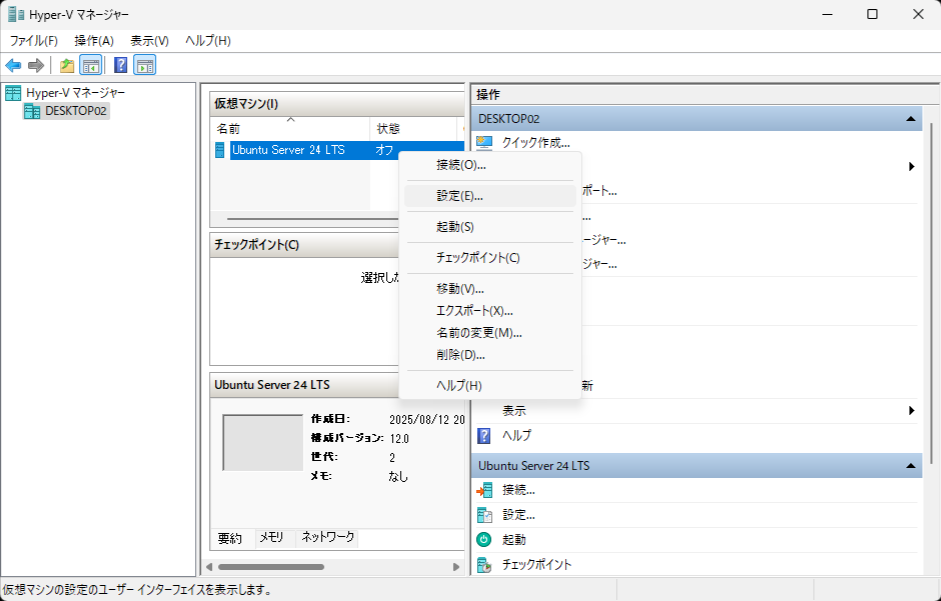
Task: Open the blue question-mark Help toolbar icon
Action: click(x=121, y=65)
